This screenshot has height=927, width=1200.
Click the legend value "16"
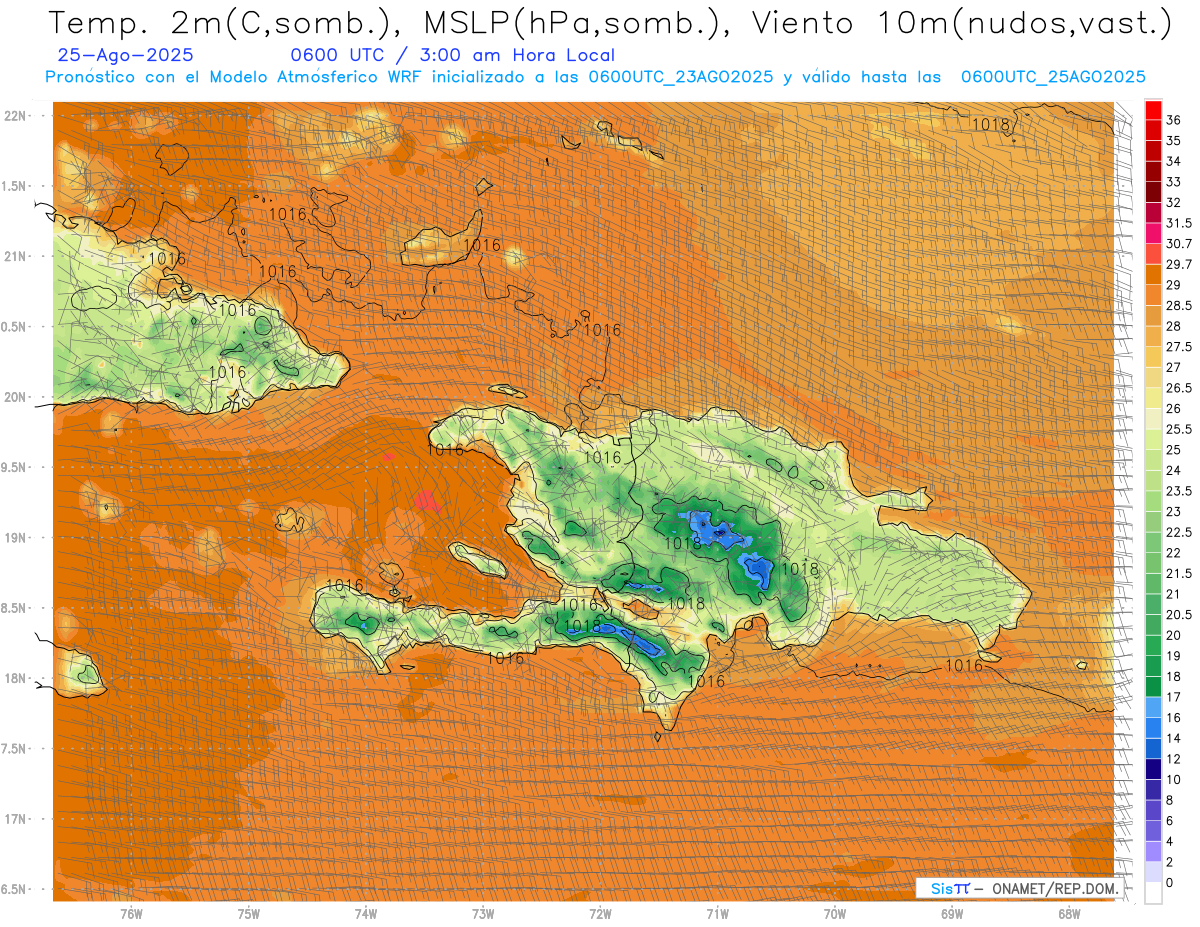1174,718
